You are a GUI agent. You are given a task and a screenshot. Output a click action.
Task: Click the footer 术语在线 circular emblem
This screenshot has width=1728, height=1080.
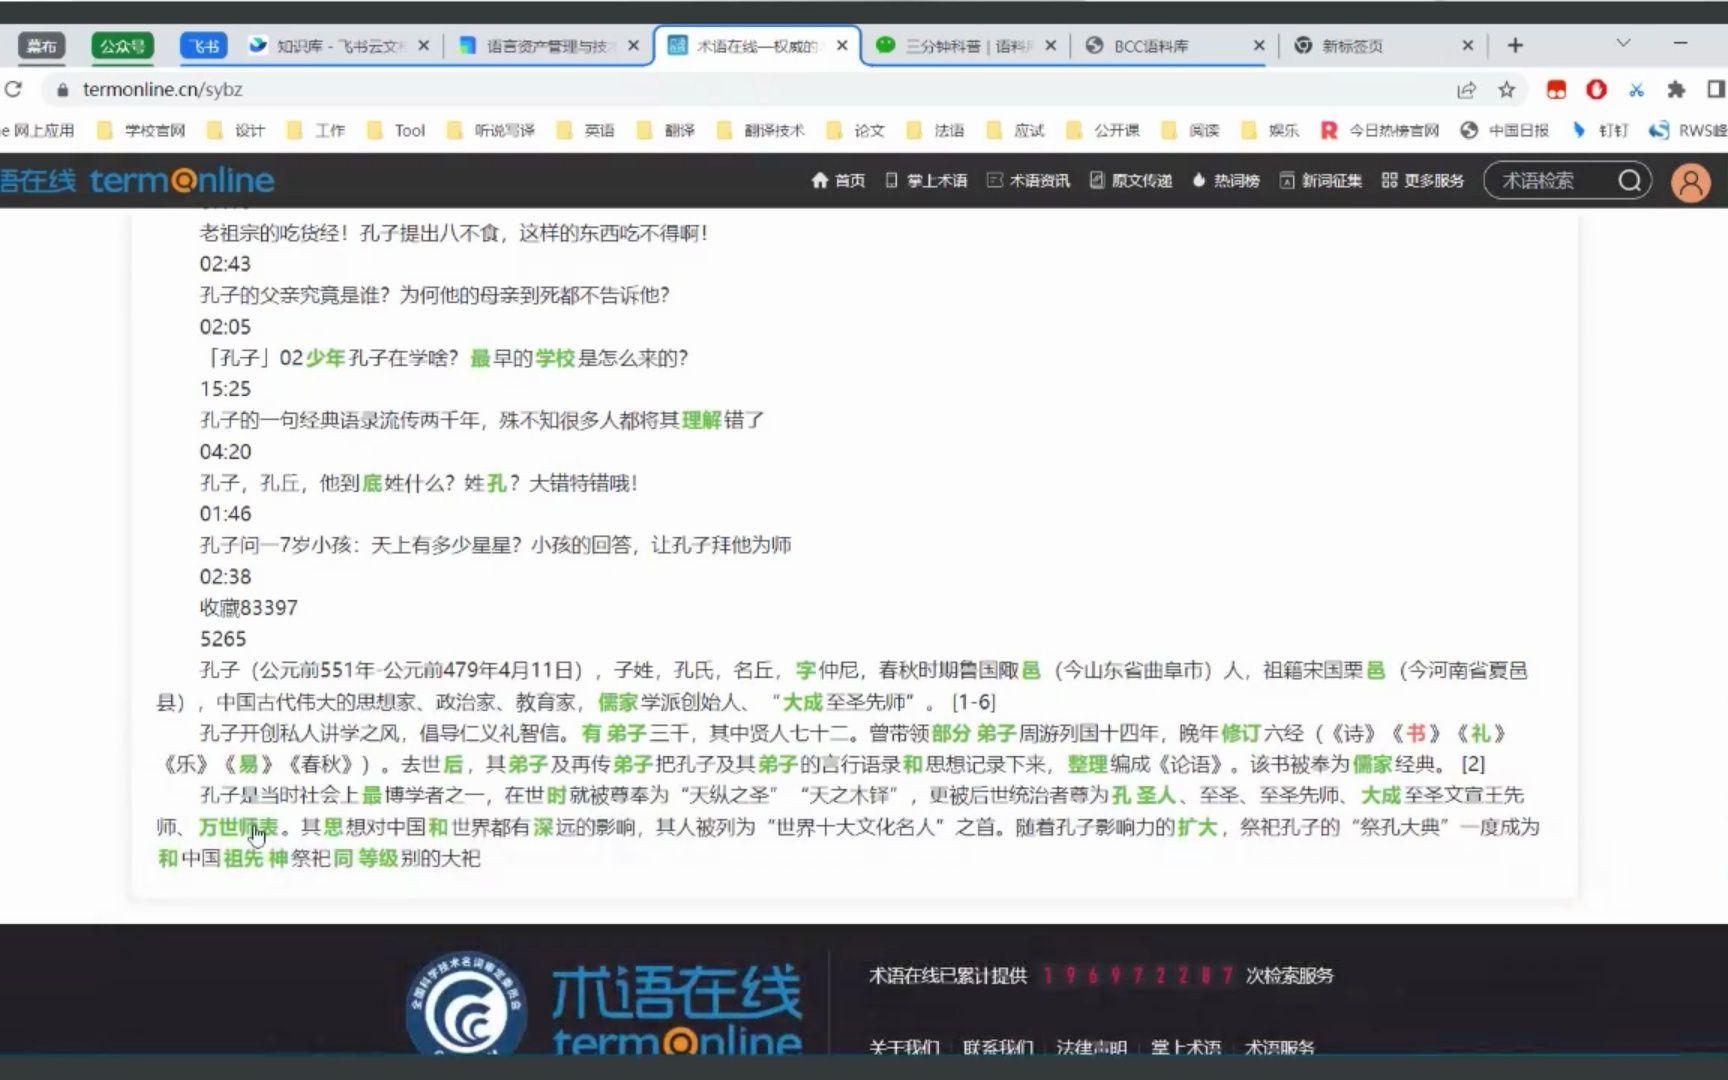466,1003
